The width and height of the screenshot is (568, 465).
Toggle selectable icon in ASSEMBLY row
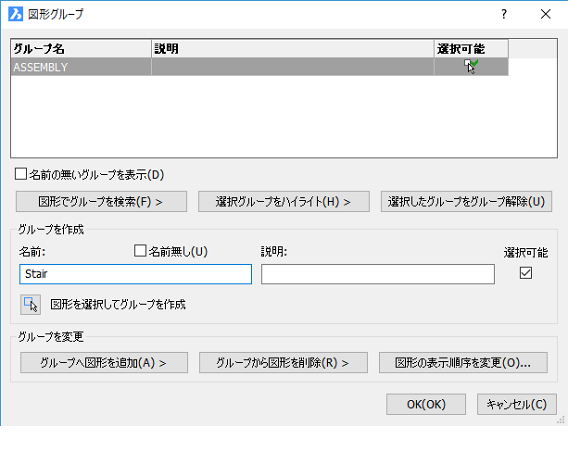click(x=471, y=66)
